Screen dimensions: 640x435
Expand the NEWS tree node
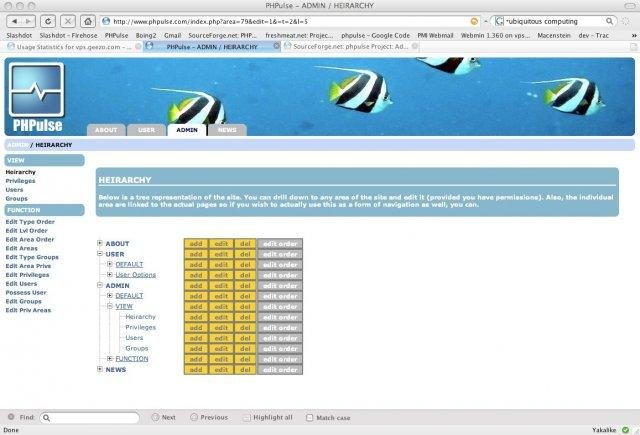coord(100,369)
